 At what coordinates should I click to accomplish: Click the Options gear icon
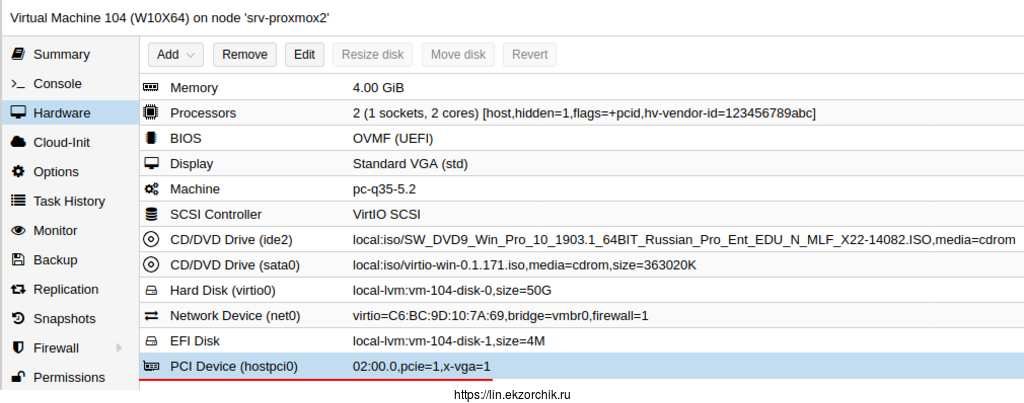point(17,172)
